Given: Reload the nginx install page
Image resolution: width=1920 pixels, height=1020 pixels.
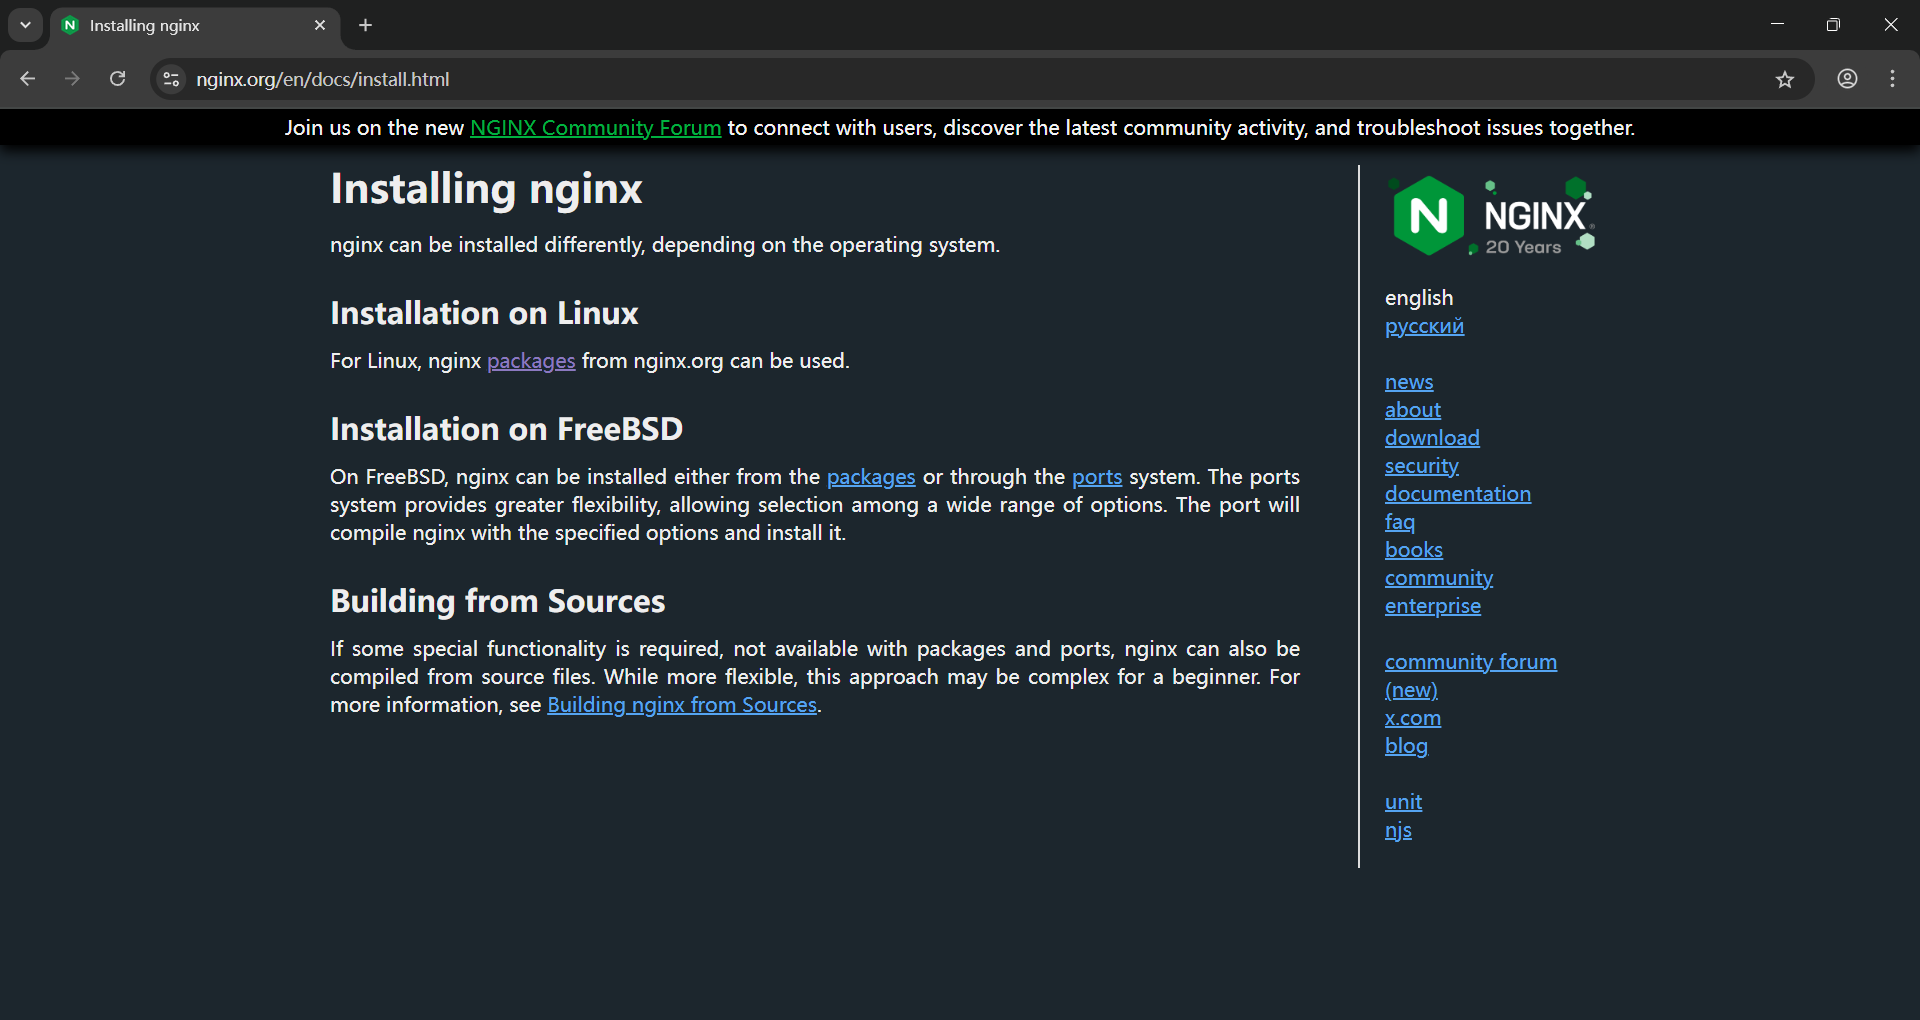Looking at the screenshot, I should coord(117,79).
